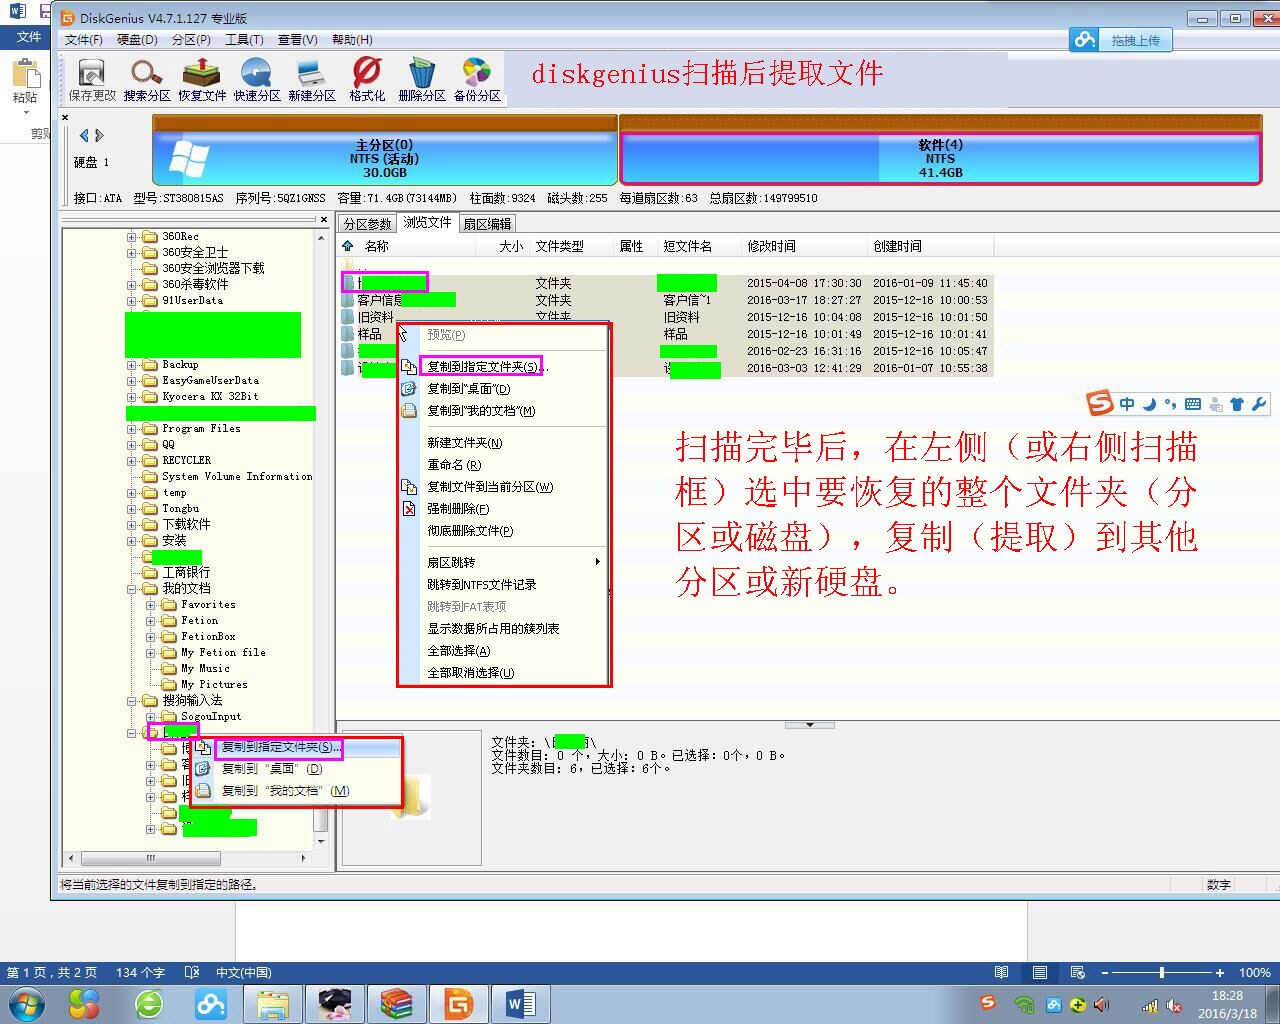Screen dimensions: 1280x1024
Task: Close the left tree pane with X
Action: tap(323, 219)
